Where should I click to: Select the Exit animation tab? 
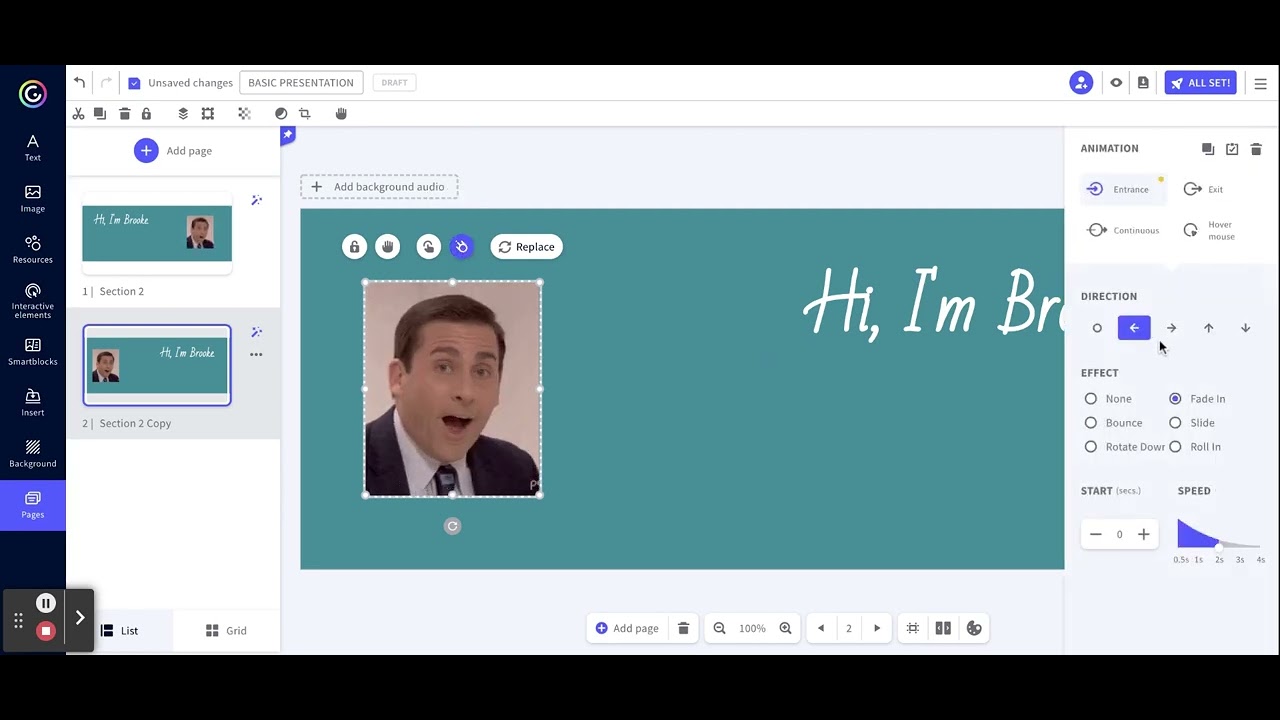[1204, 189]
